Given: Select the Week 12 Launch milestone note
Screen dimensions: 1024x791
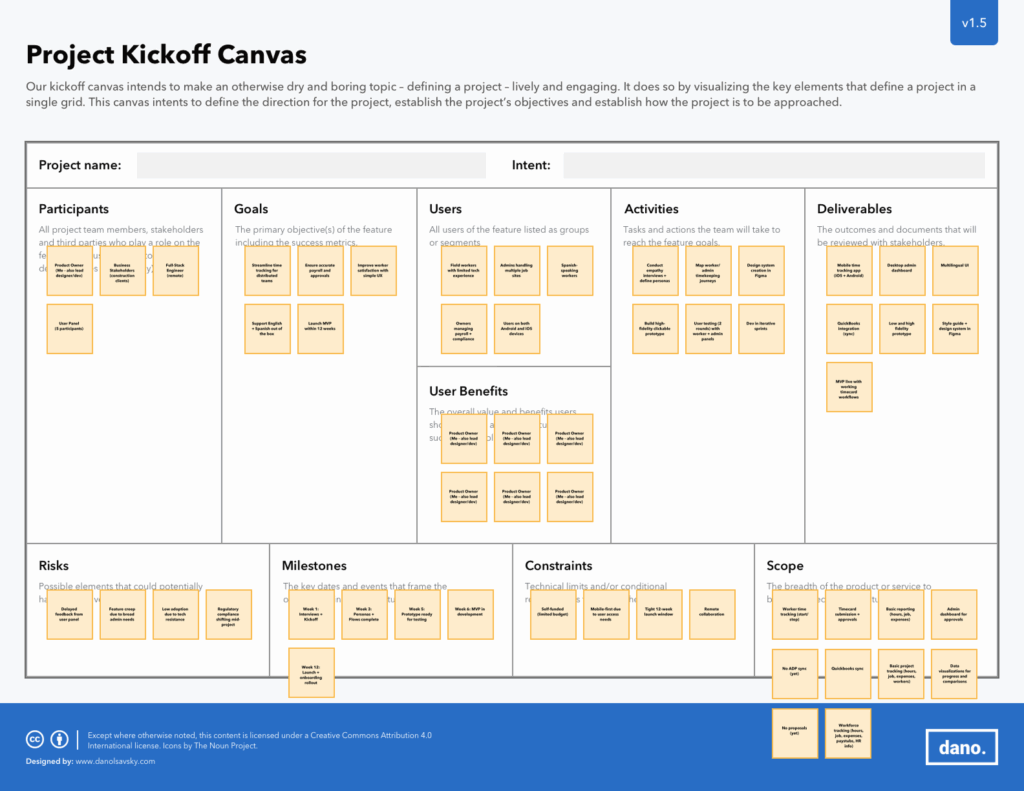Looking at the screenshot, I should click(311, 673).
